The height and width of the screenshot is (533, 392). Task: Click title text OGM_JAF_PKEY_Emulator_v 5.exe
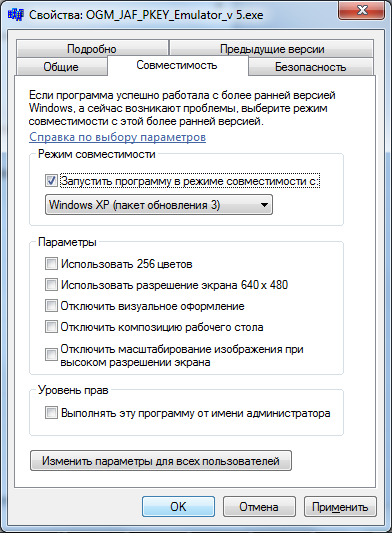[174, 15]
